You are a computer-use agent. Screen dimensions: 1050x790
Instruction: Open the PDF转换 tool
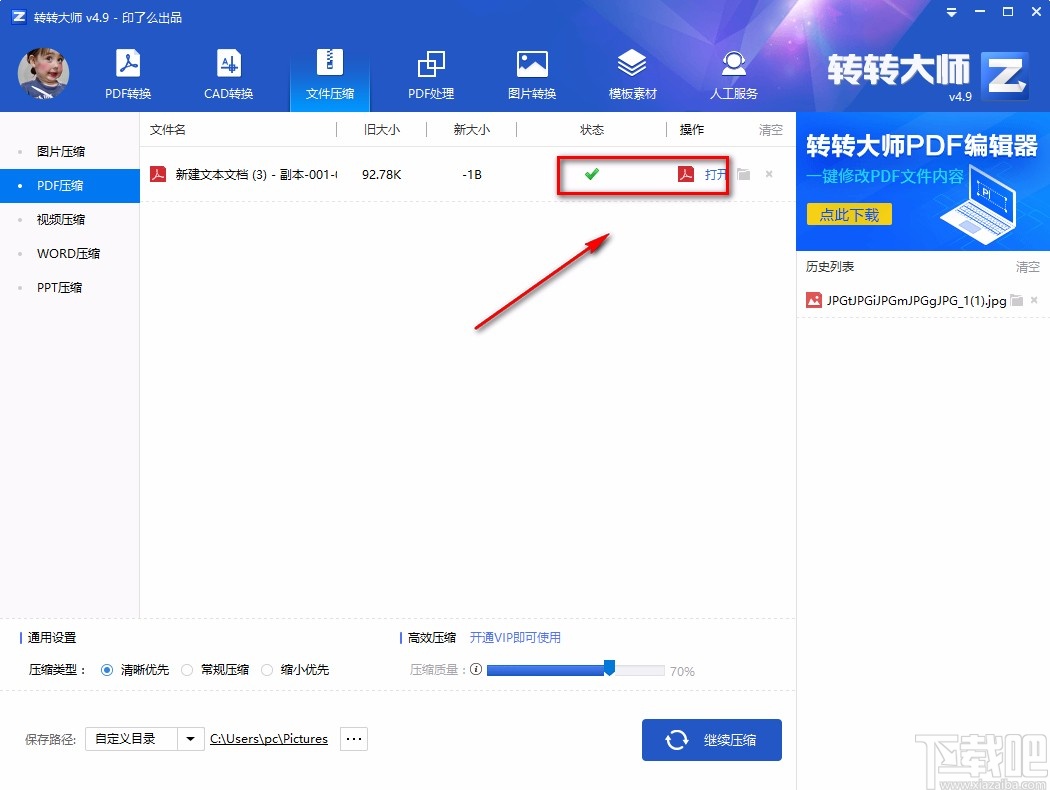[x=127, y=72]
